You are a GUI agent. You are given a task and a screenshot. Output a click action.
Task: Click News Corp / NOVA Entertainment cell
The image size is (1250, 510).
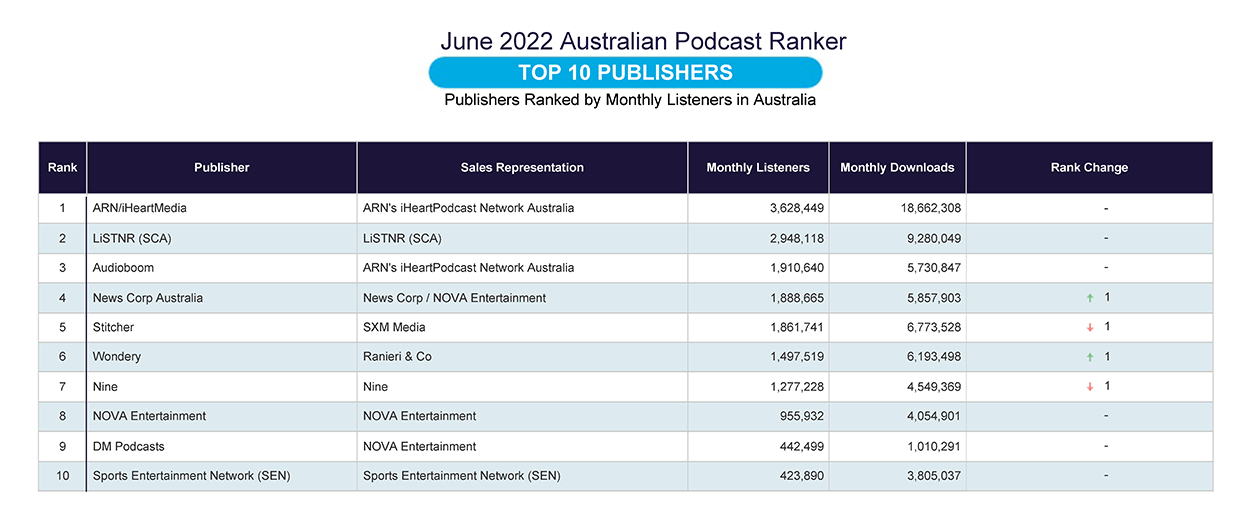coord(522,298)
